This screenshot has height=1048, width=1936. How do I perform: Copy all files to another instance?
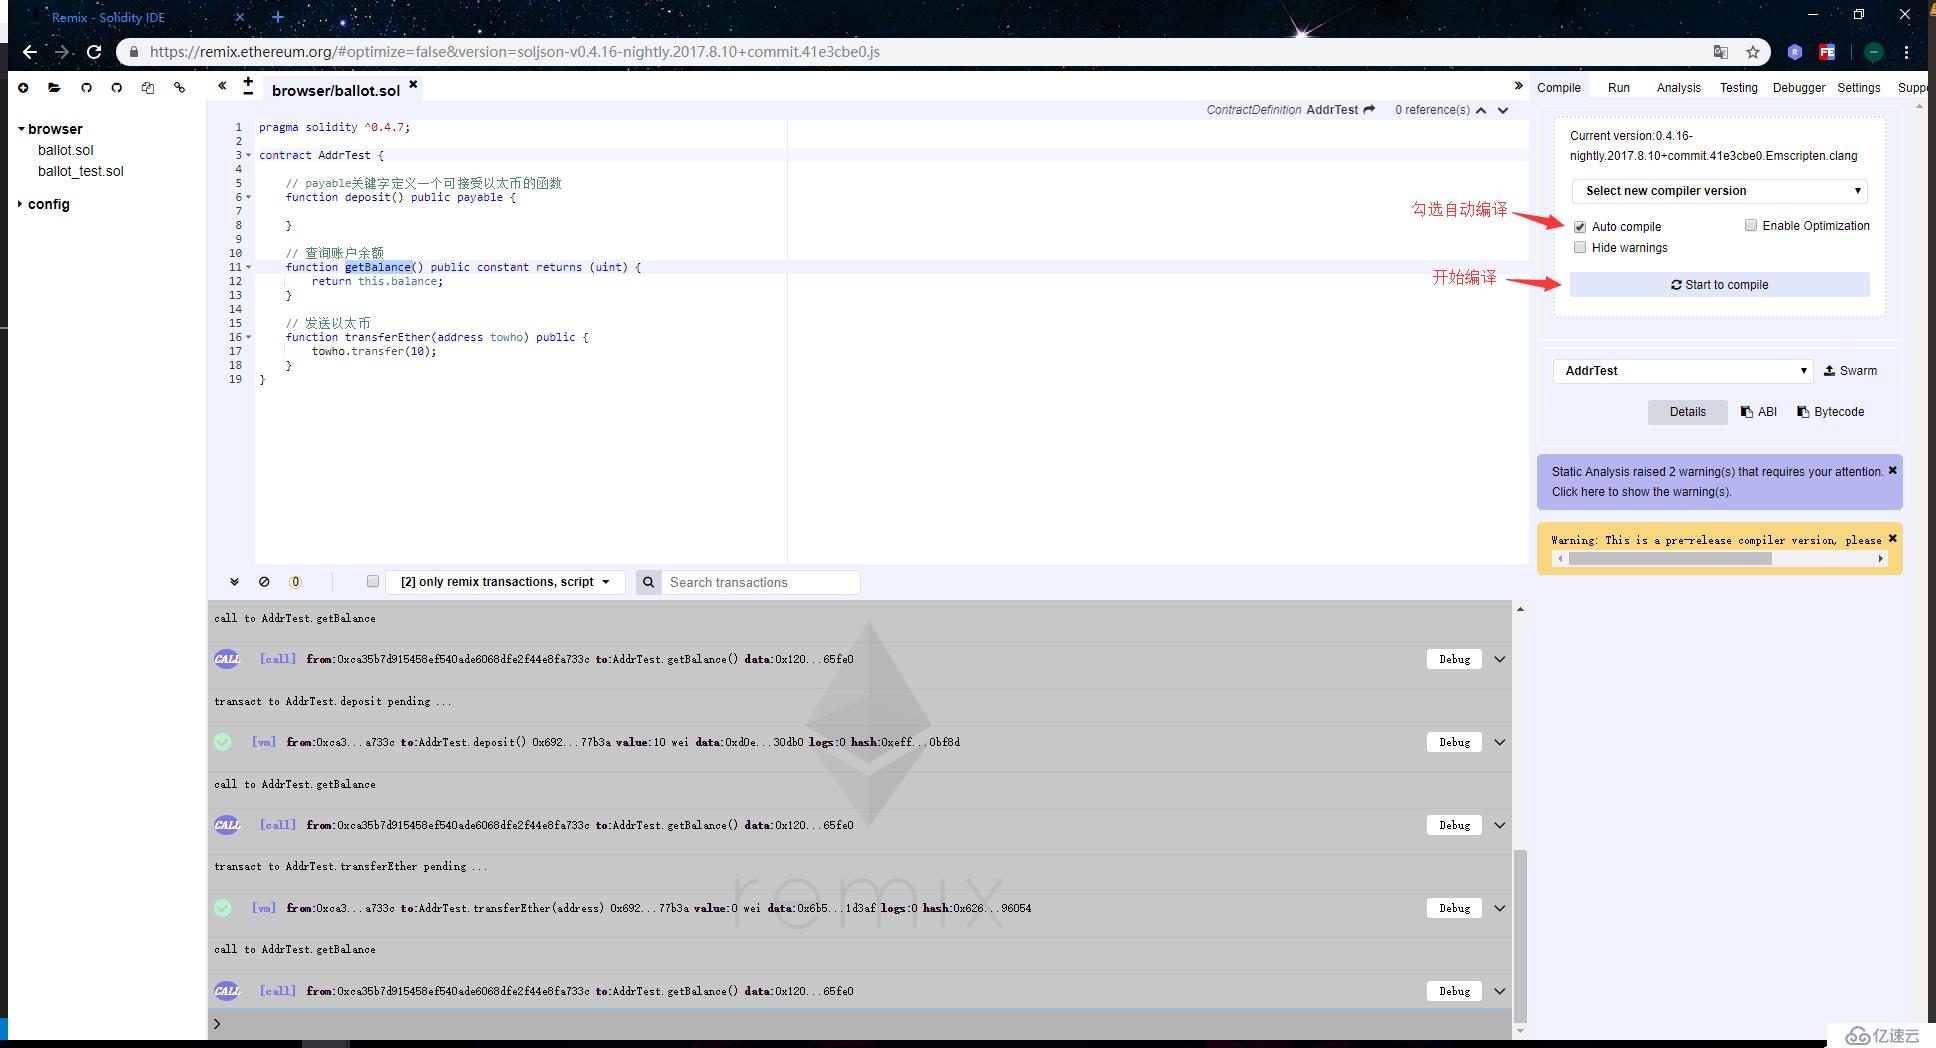pos(148,88)
